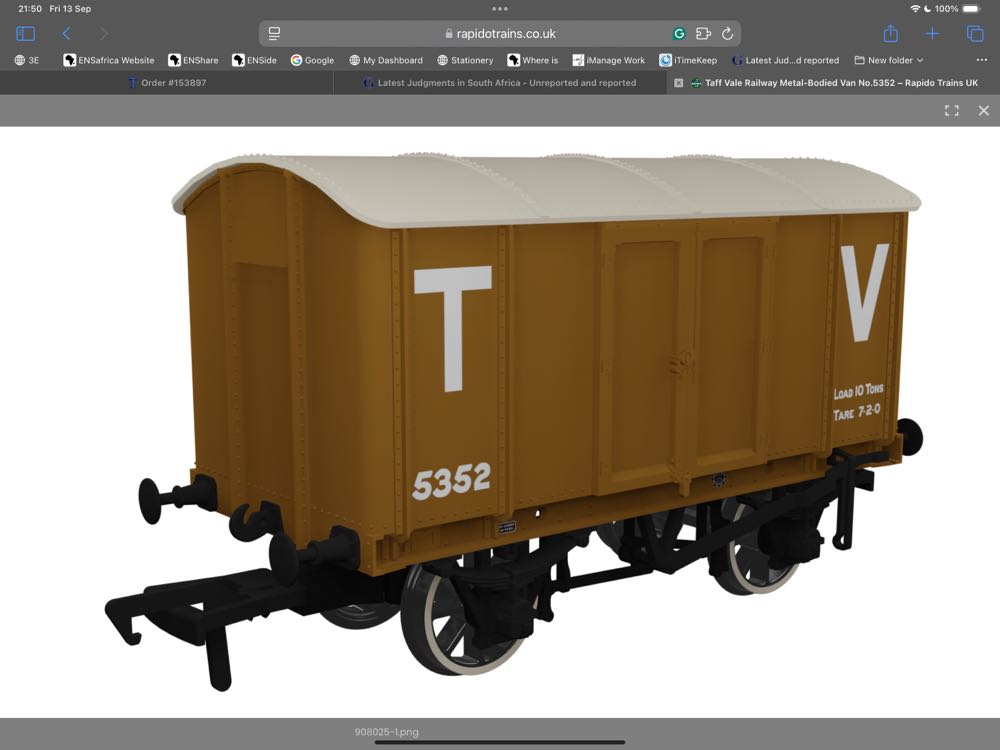Screen dimensions: 1000x750
Task: Close the Taff Vale Railway tab
Action: click(679, 83)
